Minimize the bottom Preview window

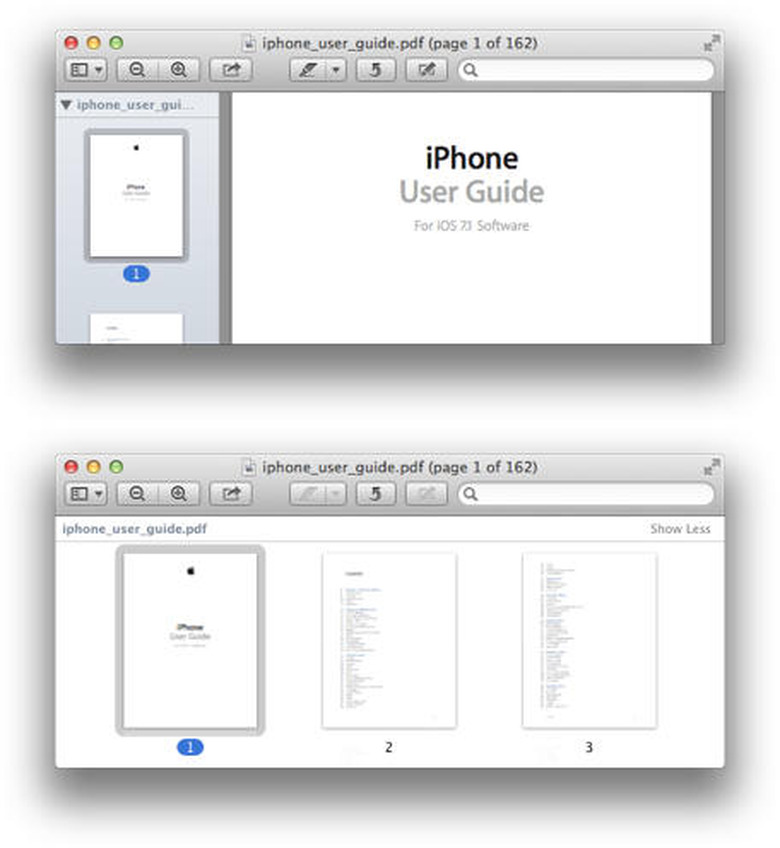tap(94, 467)
